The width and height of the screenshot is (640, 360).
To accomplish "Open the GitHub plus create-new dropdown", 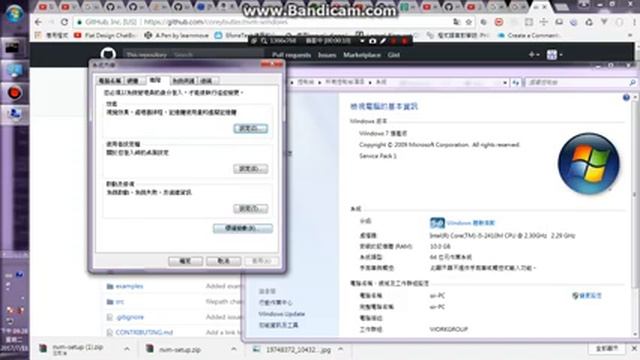I will tap(534, 54).
